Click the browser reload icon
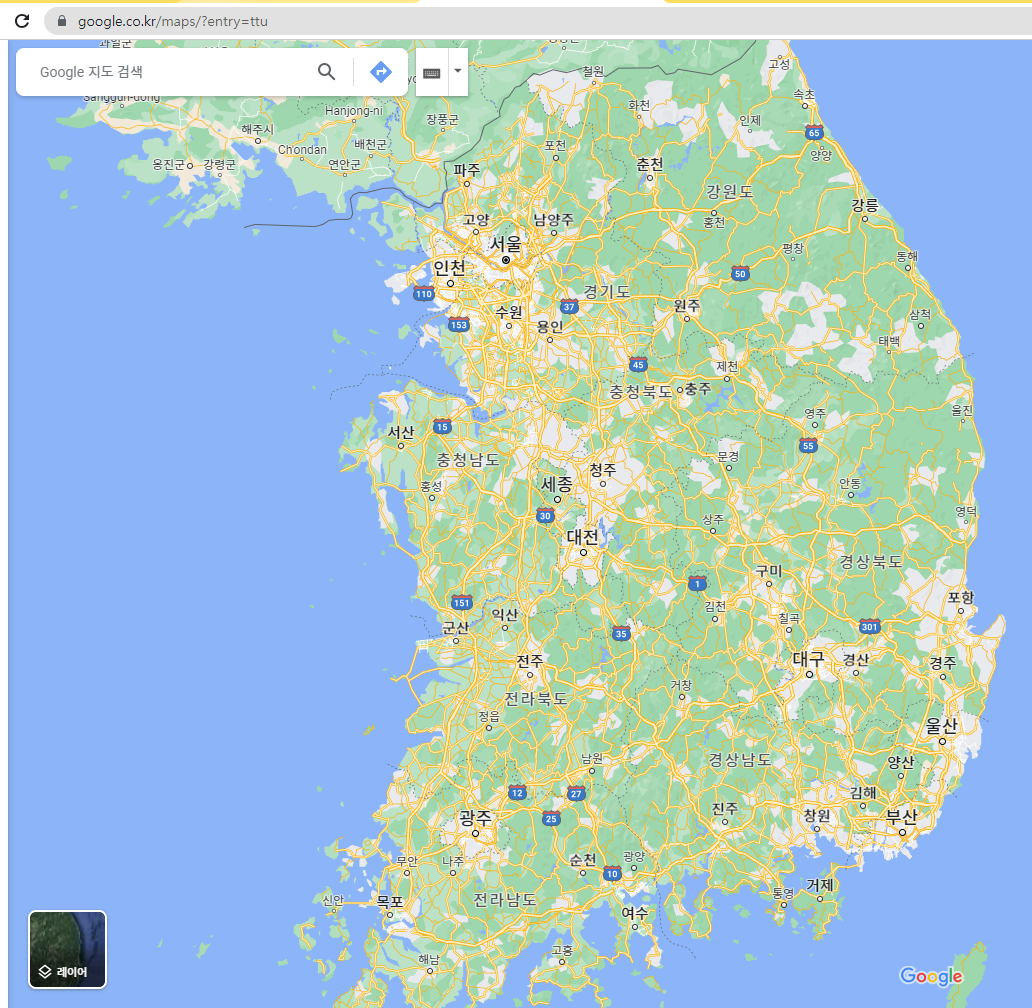 coord(22,21)
